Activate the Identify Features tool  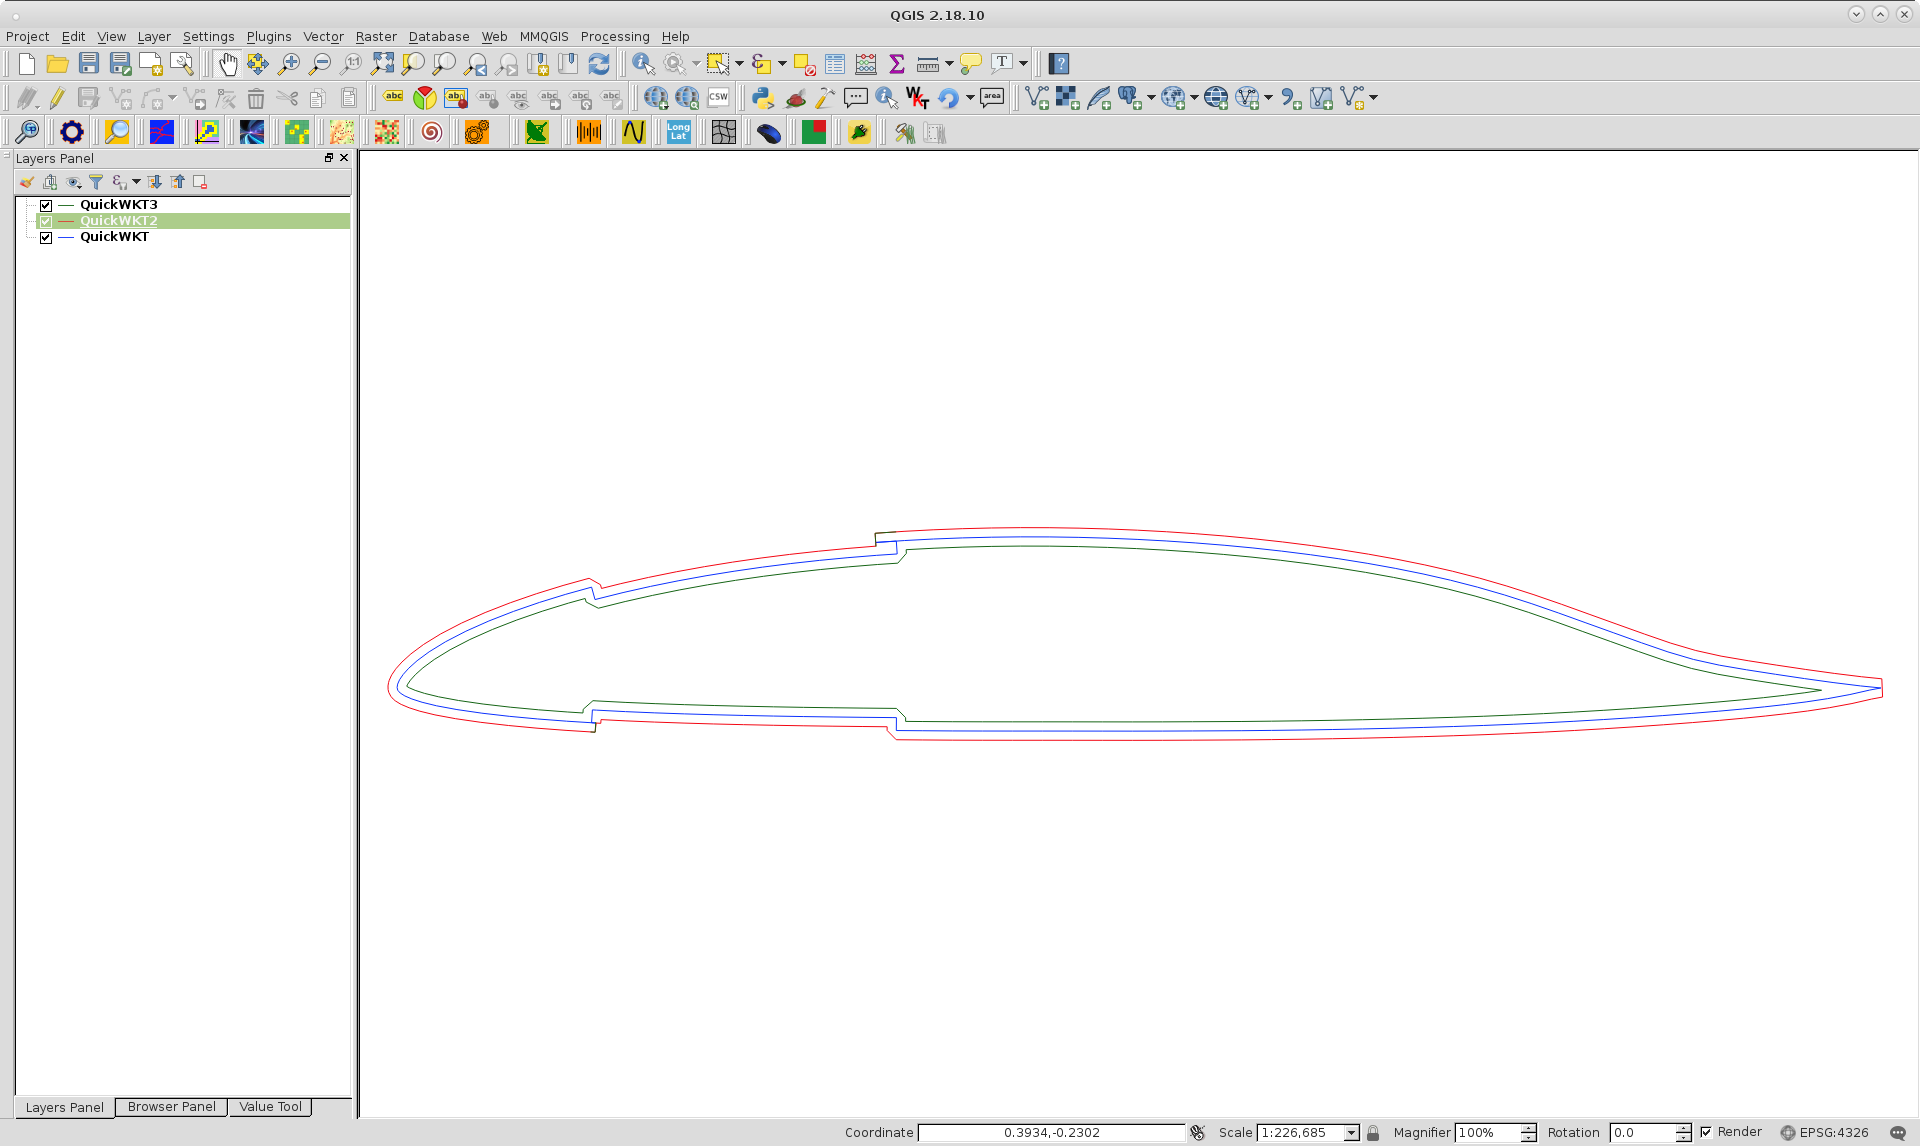[644, 64]
